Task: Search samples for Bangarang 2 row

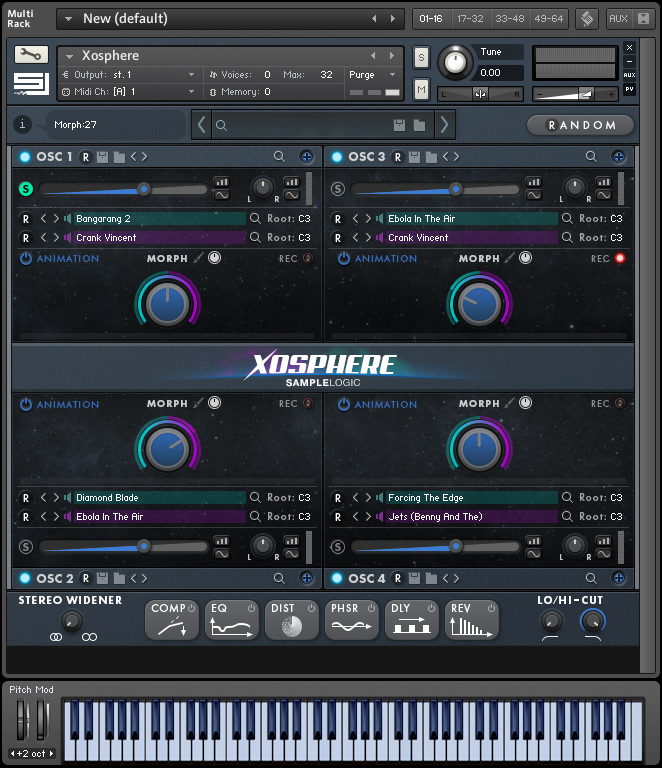Action: (255, 218)
